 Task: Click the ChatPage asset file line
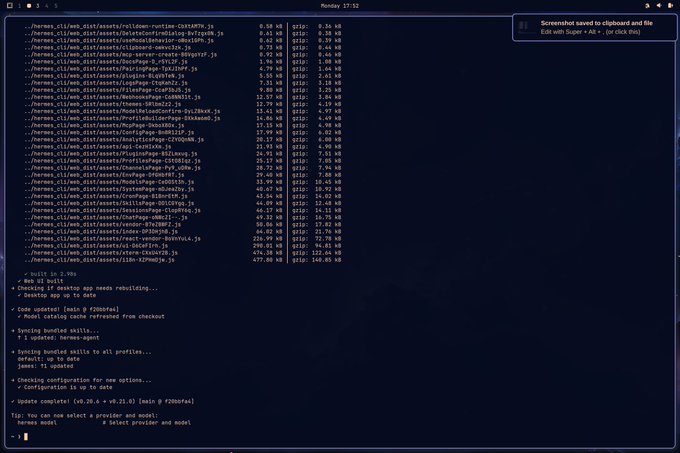106,218
